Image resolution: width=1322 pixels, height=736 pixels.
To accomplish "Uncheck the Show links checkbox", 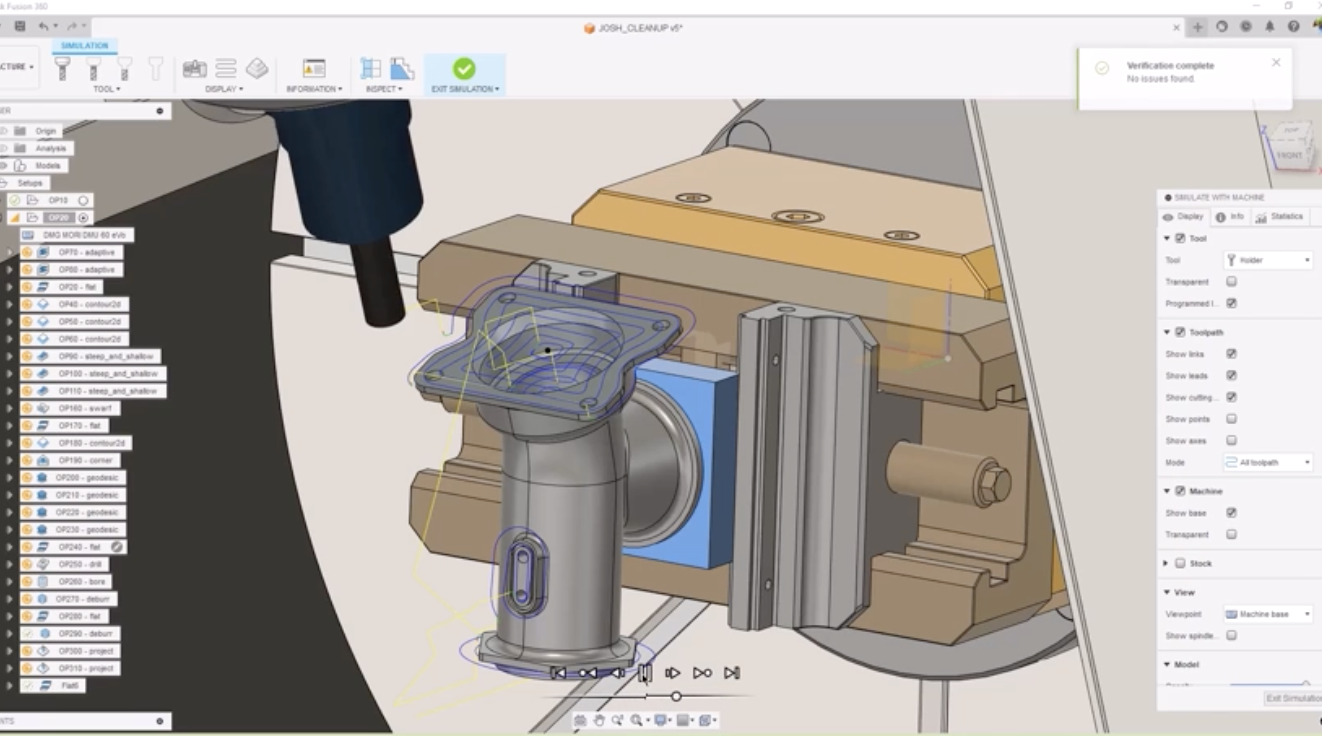I will 1231,354.
